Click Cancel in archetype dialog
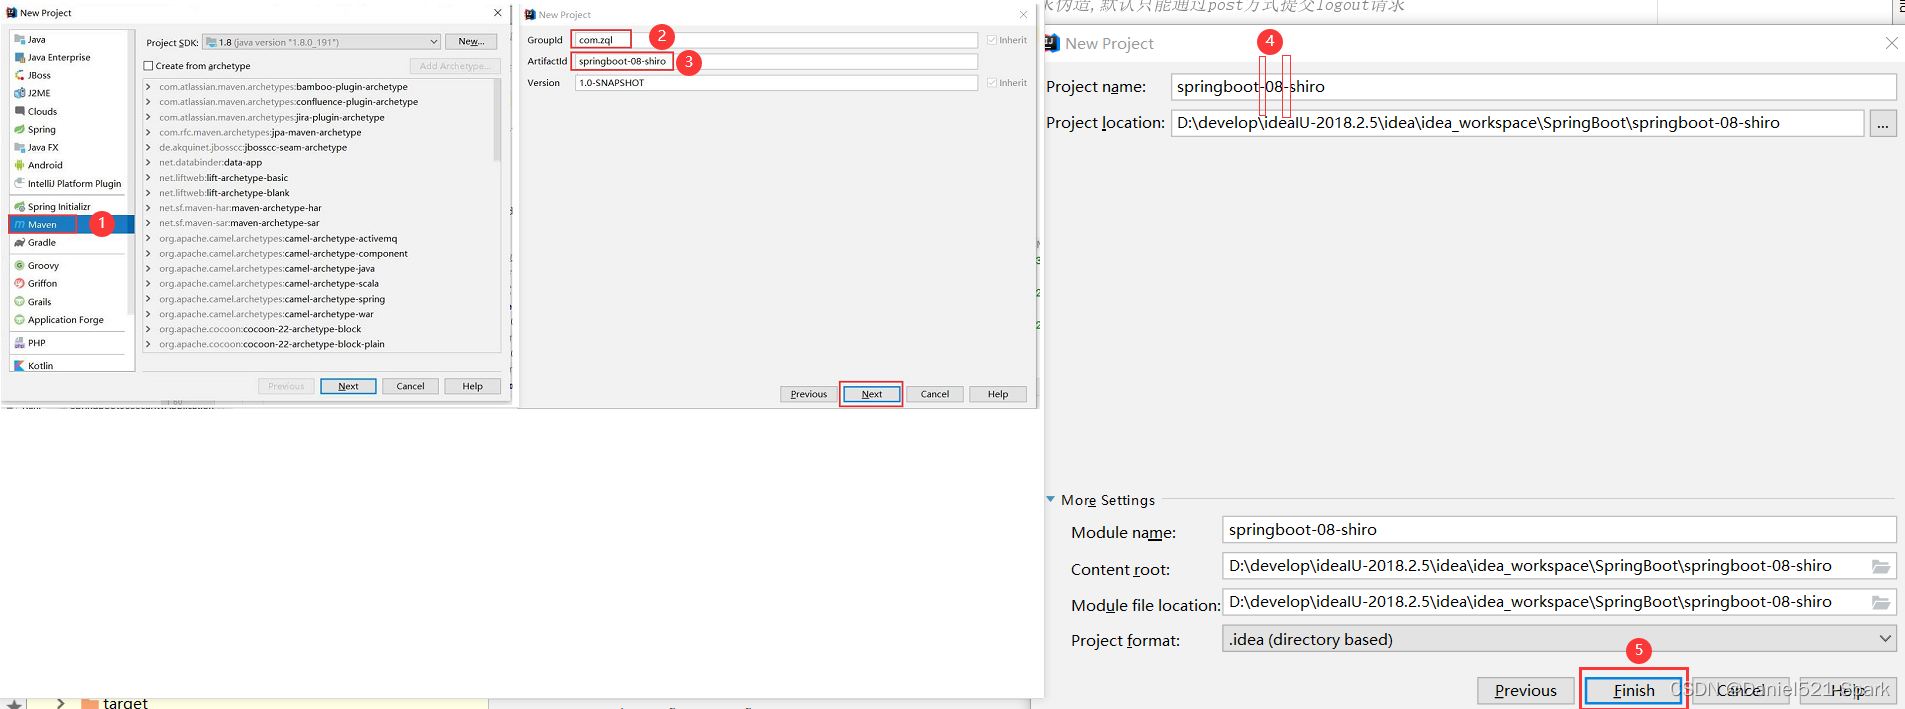This screenshot has height=709, width=1905. coord(410,386)
